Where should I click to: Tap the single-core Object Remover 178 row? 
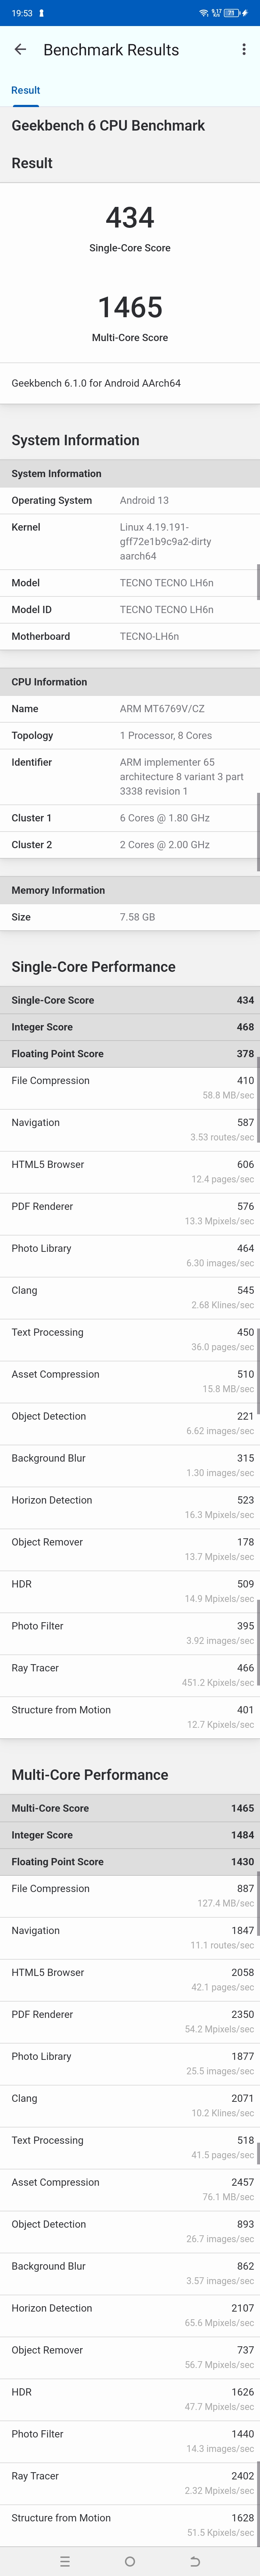pos(130,1549)
